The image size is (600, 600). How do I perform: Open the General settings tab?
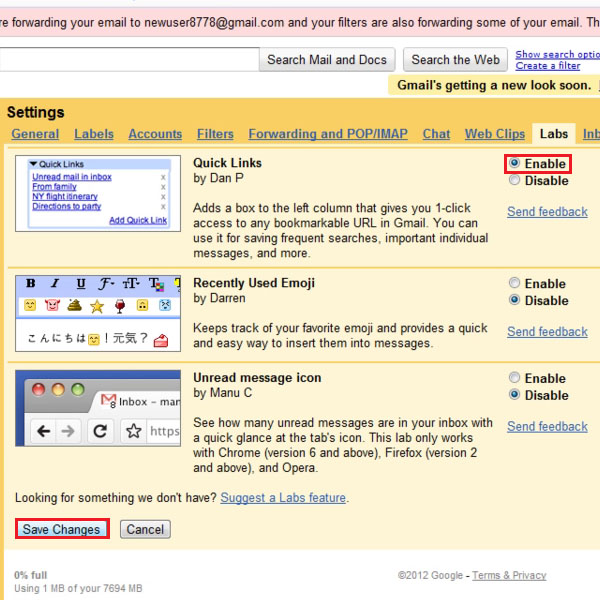coord(35,134)
